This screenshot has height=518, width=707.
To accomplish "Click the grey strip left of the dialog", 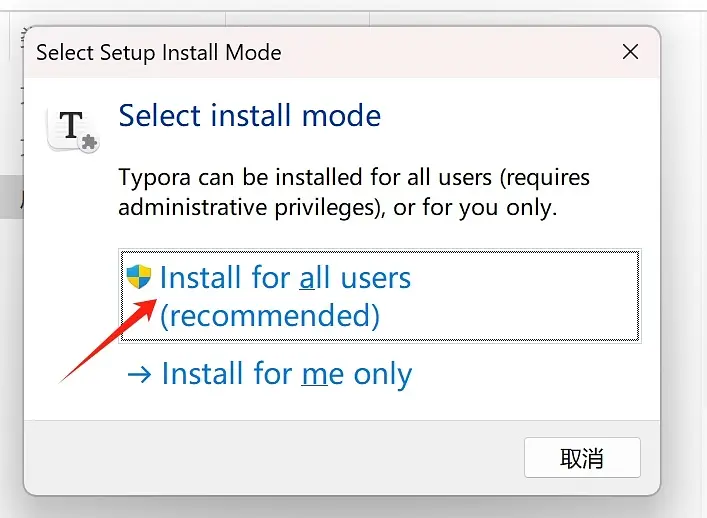I will click(x=10, y=197).
